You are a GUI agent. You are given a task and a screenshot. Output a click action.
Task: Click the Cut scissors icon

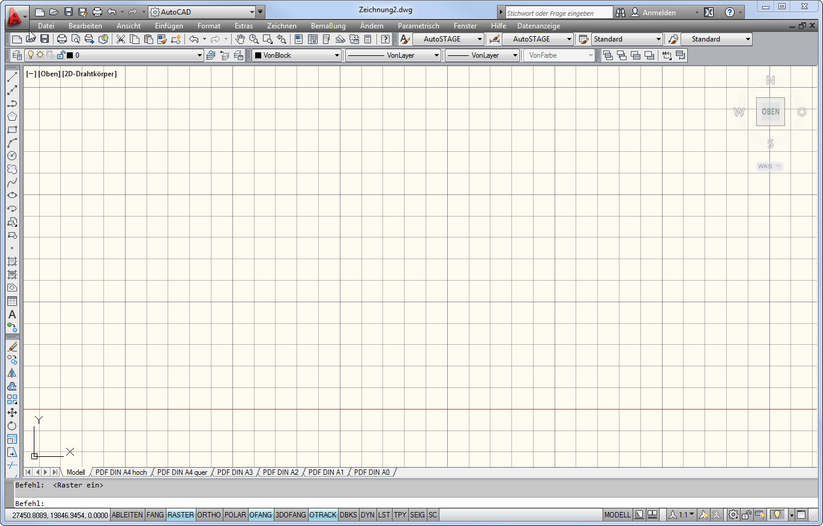coord(120,39)
